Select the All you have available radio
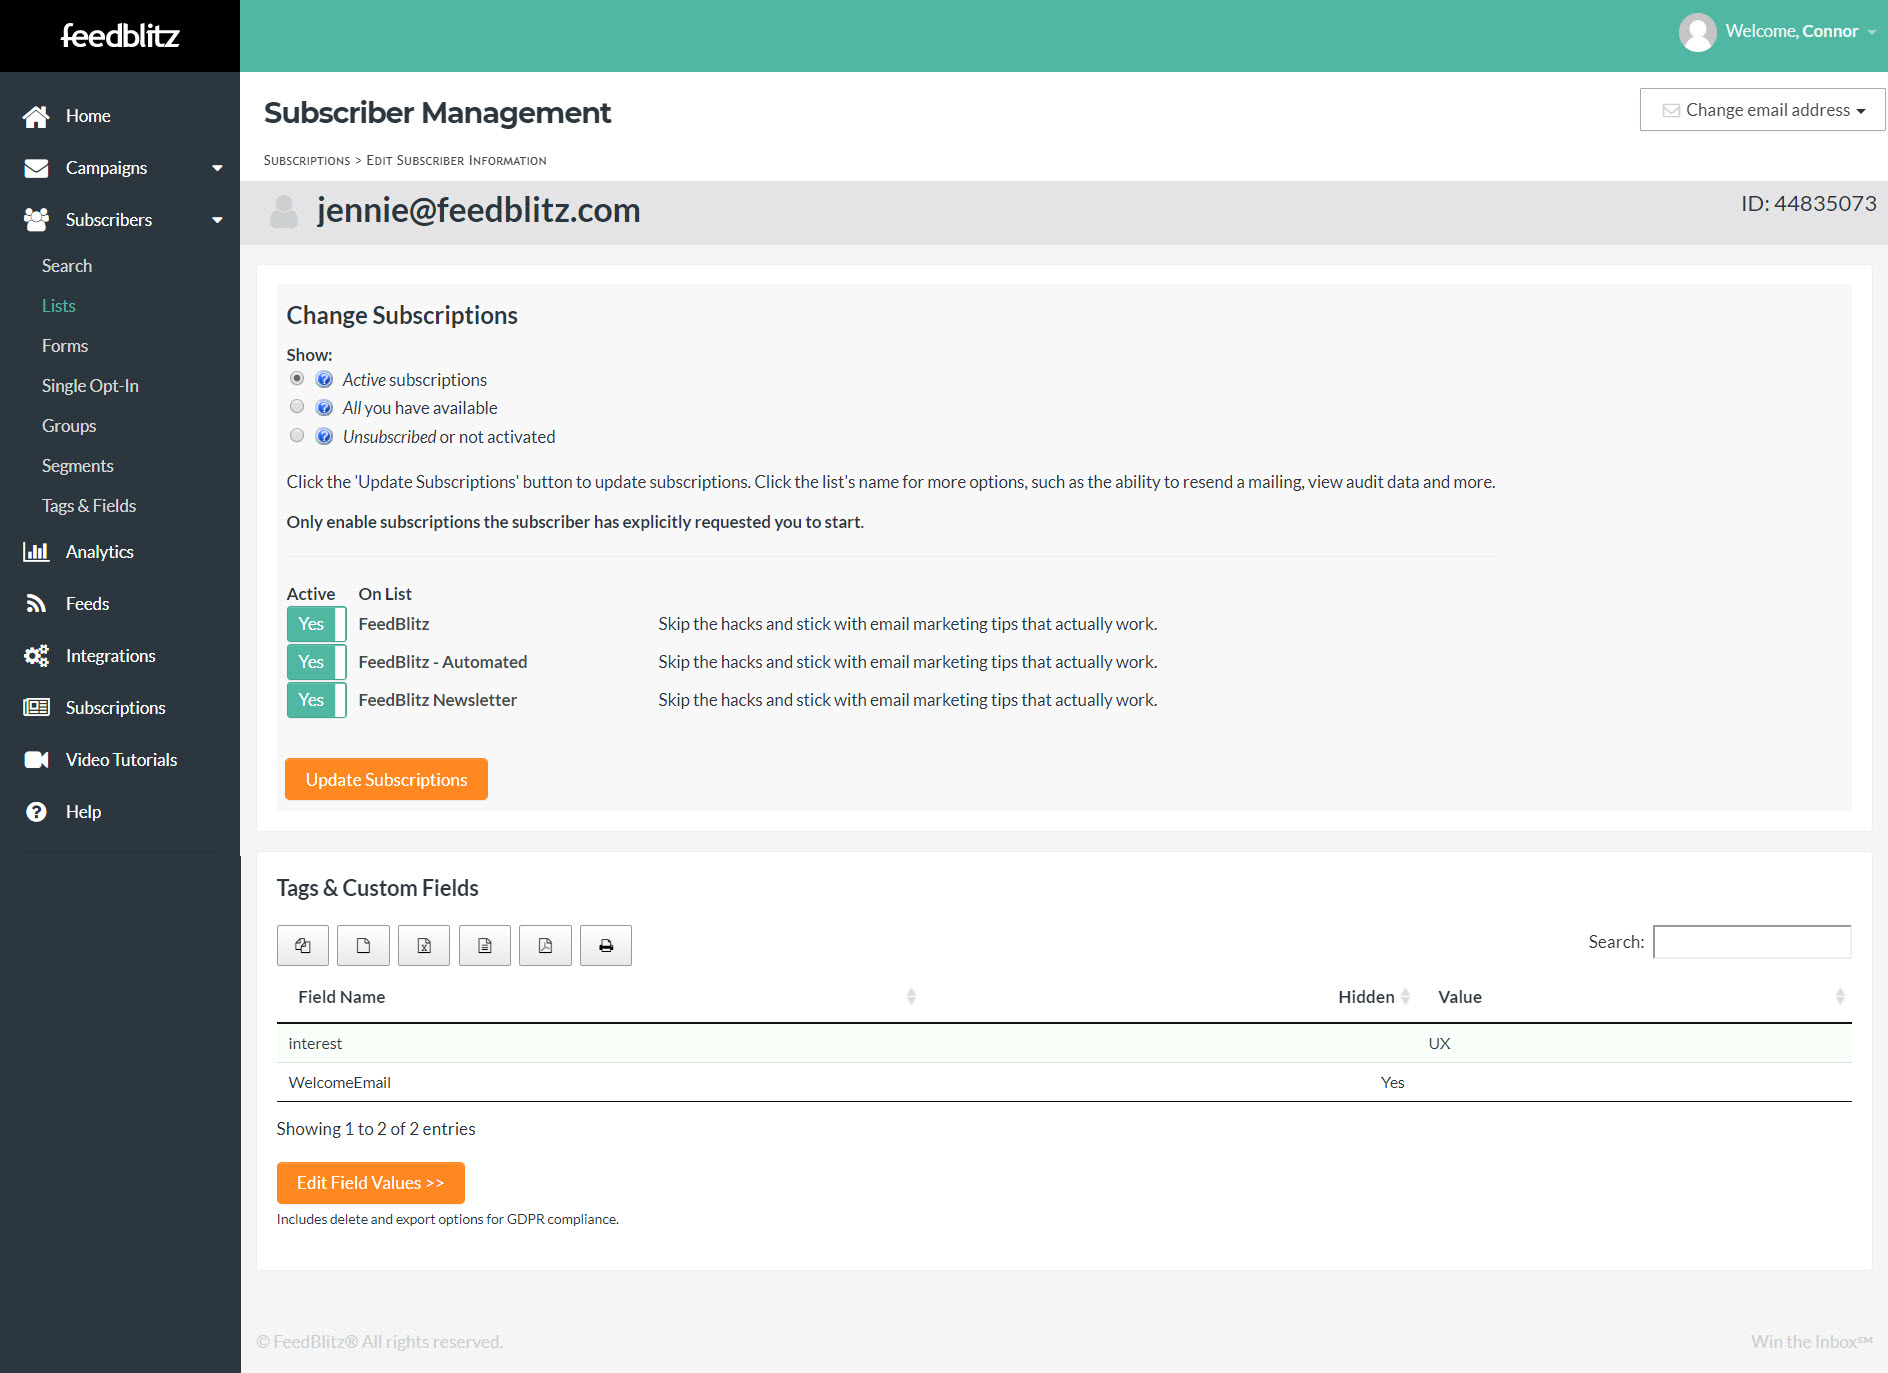Image resolution: width=1888 pixels, height=1373 pixels. tap(297, 407)
